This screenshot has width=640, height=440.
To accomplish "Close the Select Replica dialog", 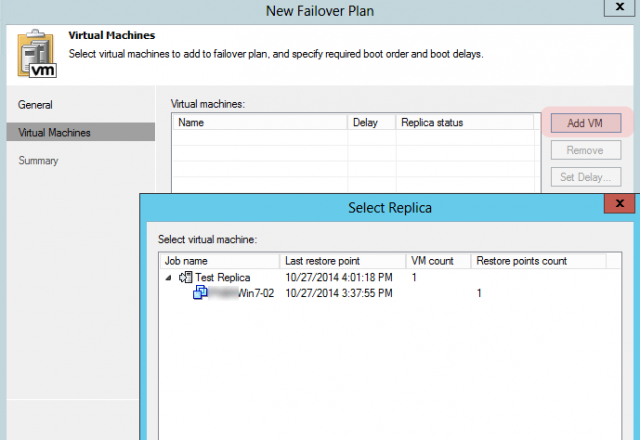I will pos(620,204).
